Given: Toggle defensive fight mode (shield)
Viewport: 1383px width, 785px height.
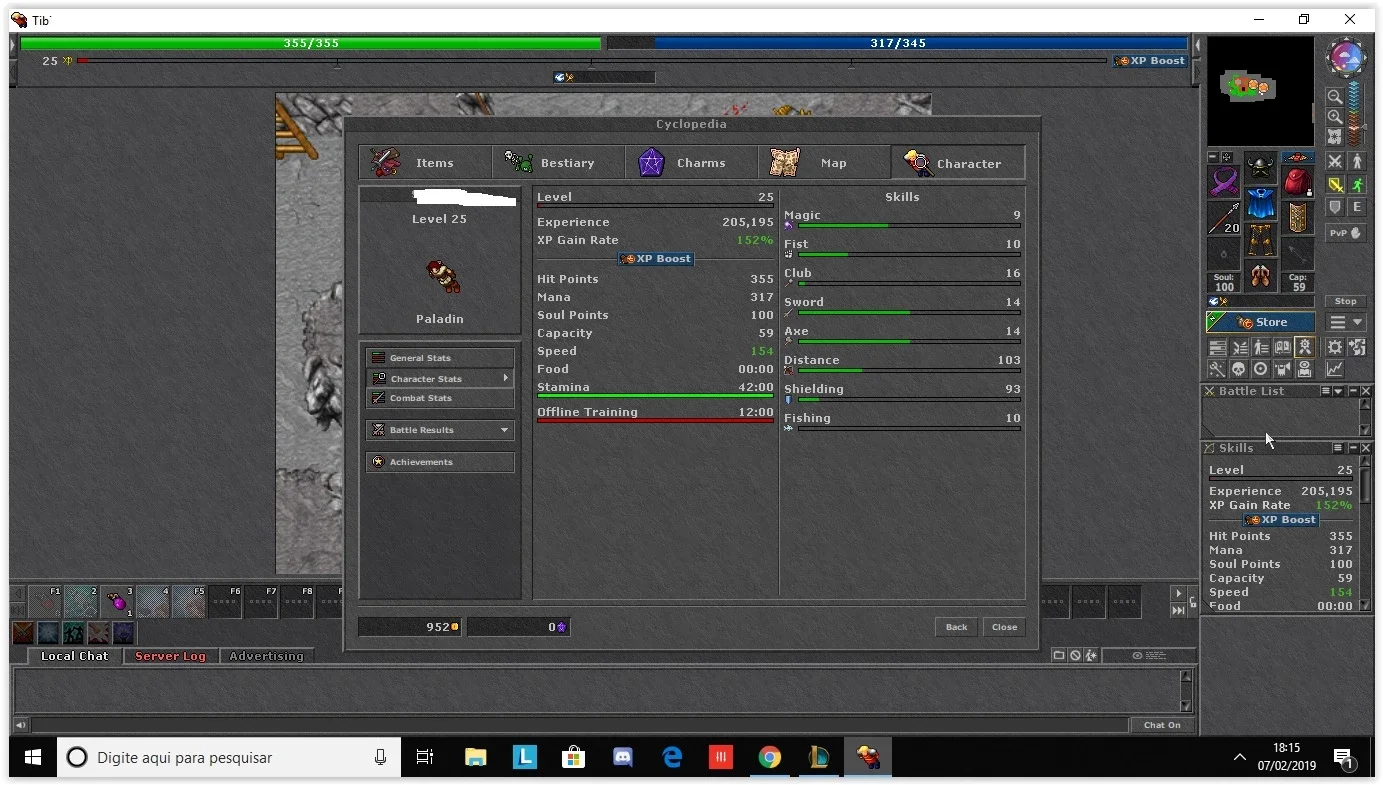Looking at the screenshot, I should point(1335,207).
